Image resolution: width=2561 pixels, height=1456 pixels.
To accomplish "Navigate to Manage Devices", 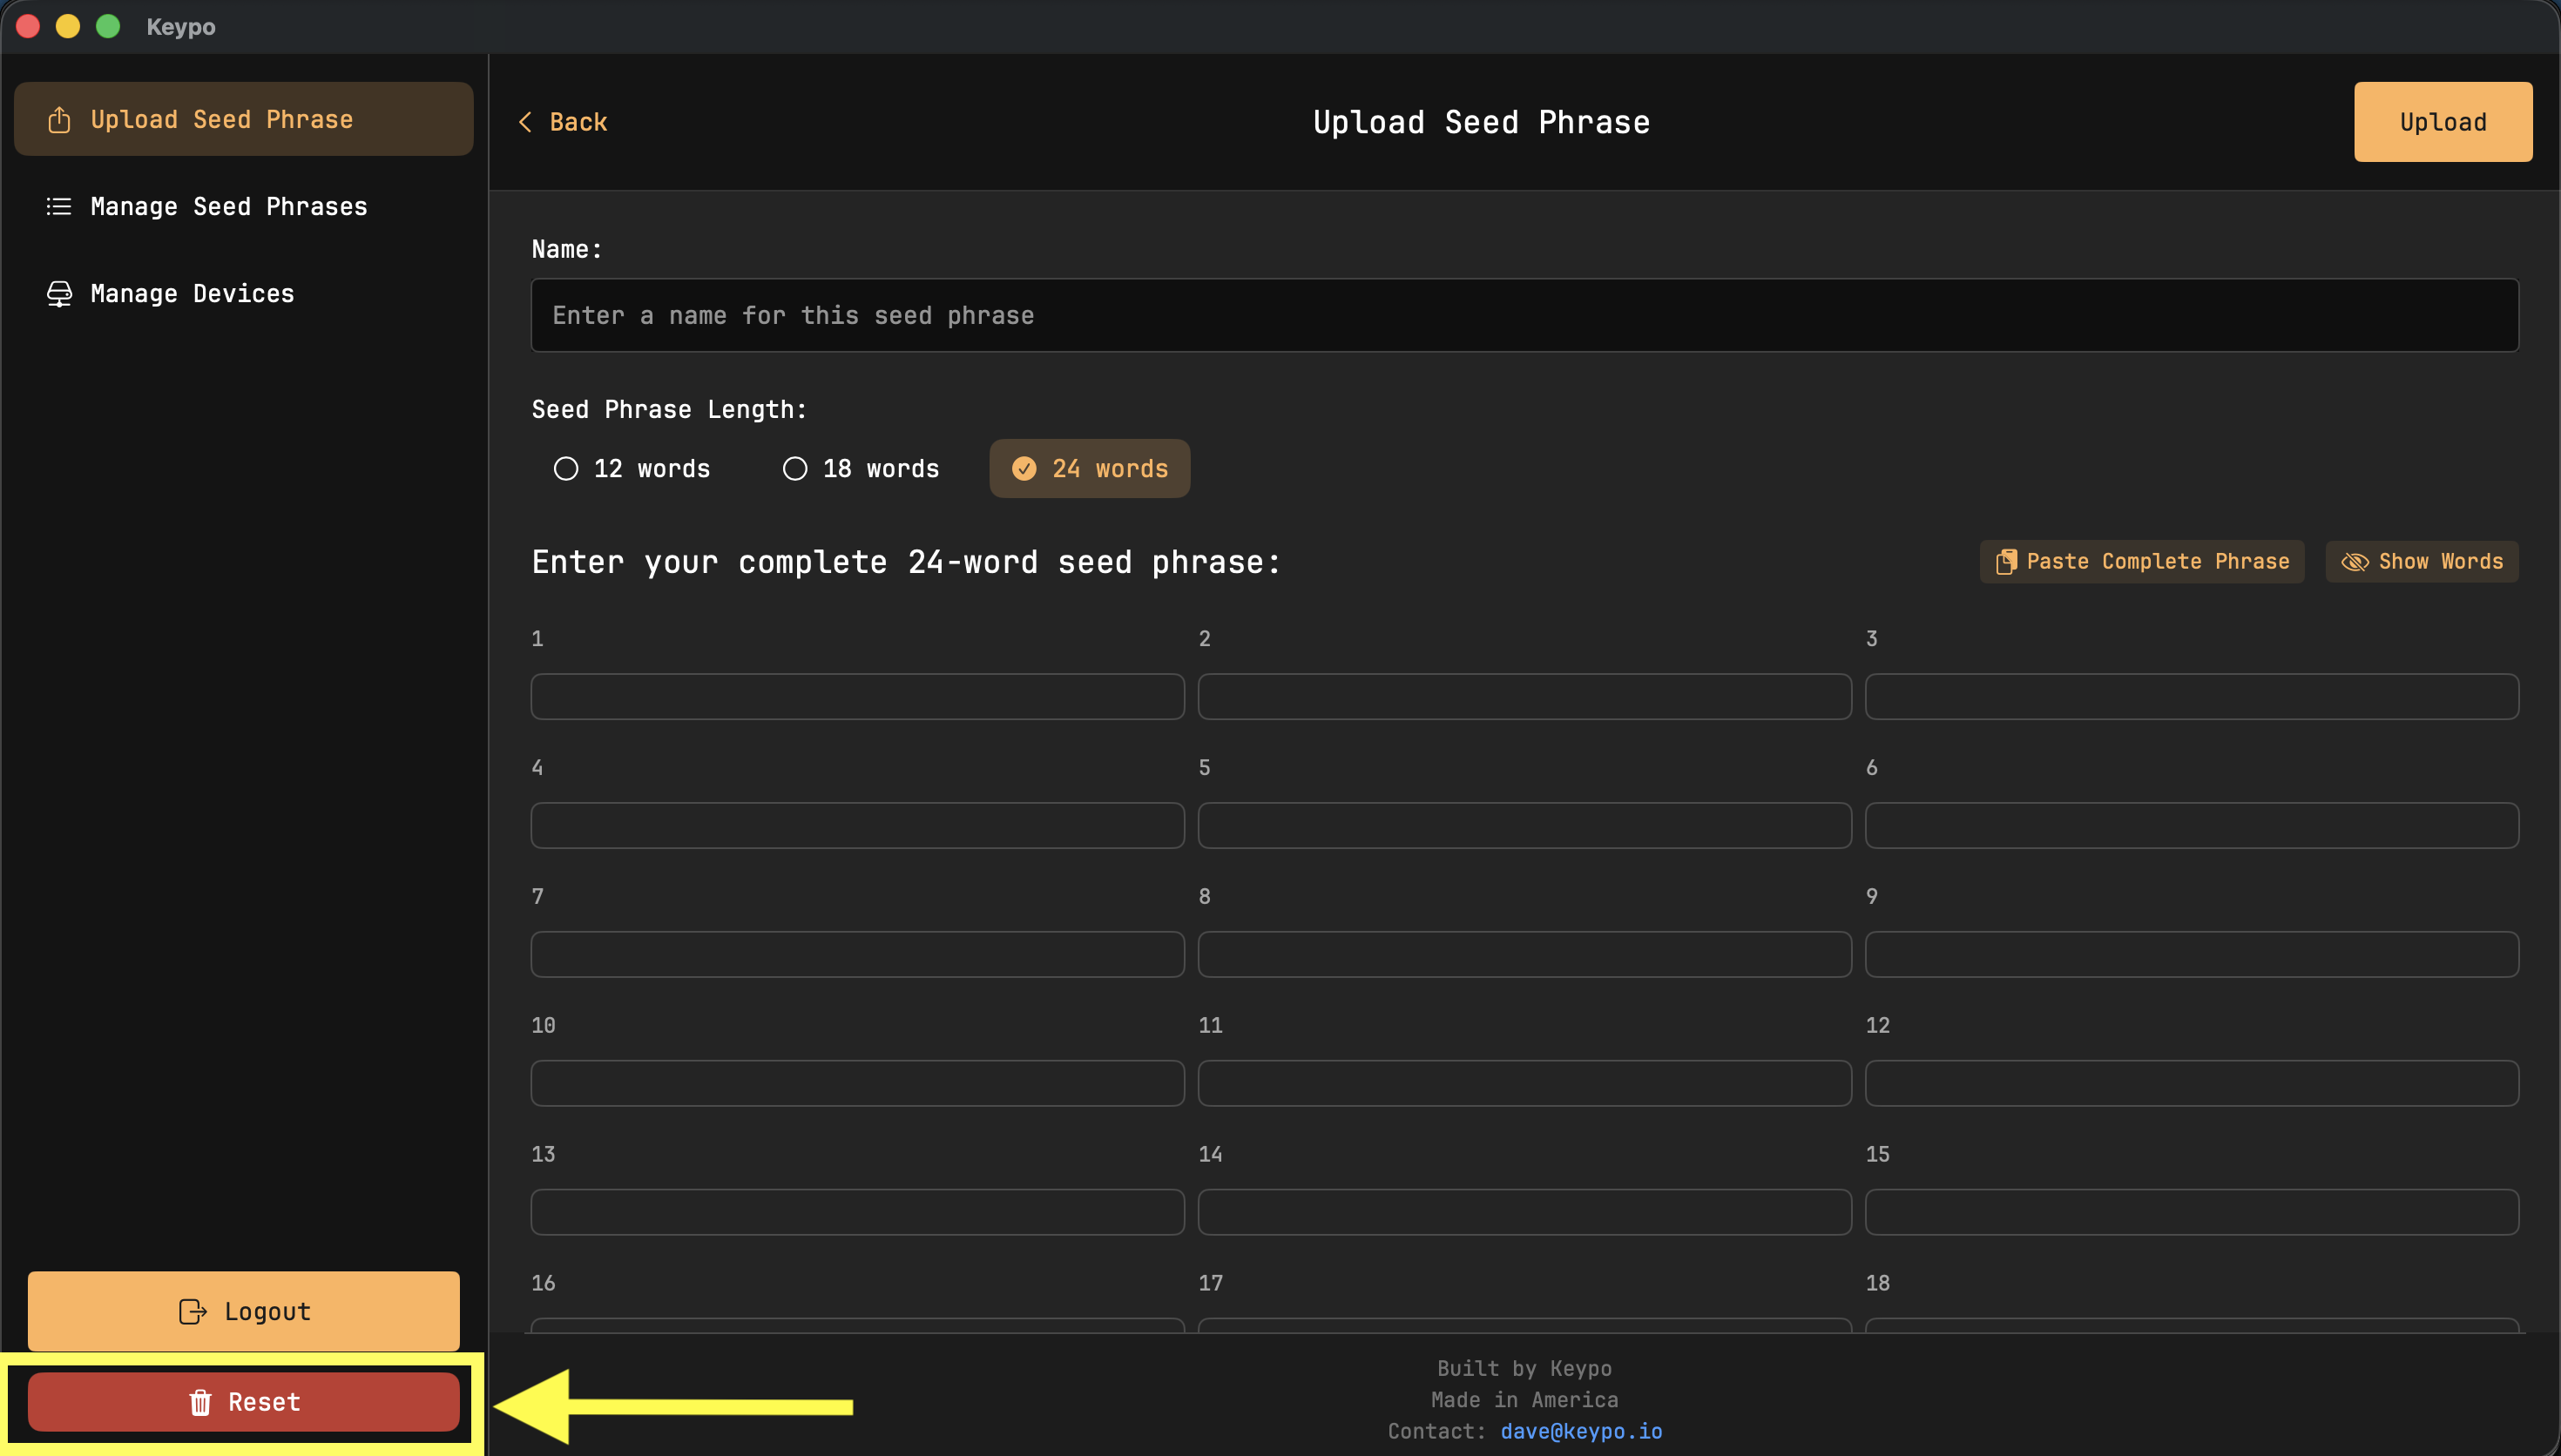I will 193,293.
